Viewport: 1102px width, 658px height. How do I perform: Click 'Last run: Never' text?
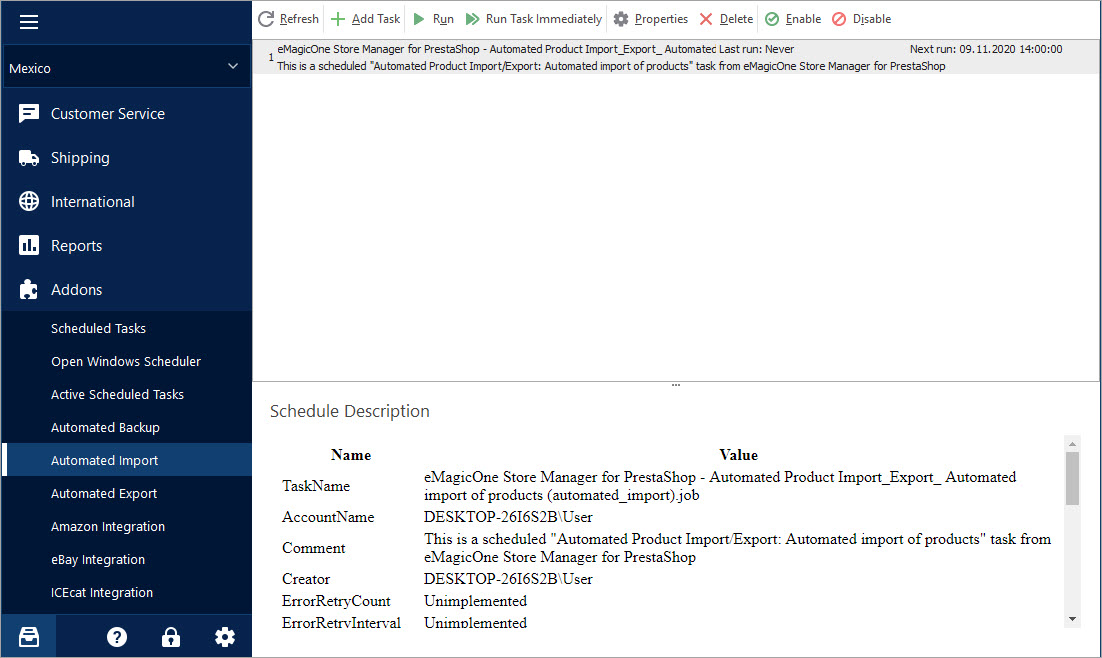(756, 49)
